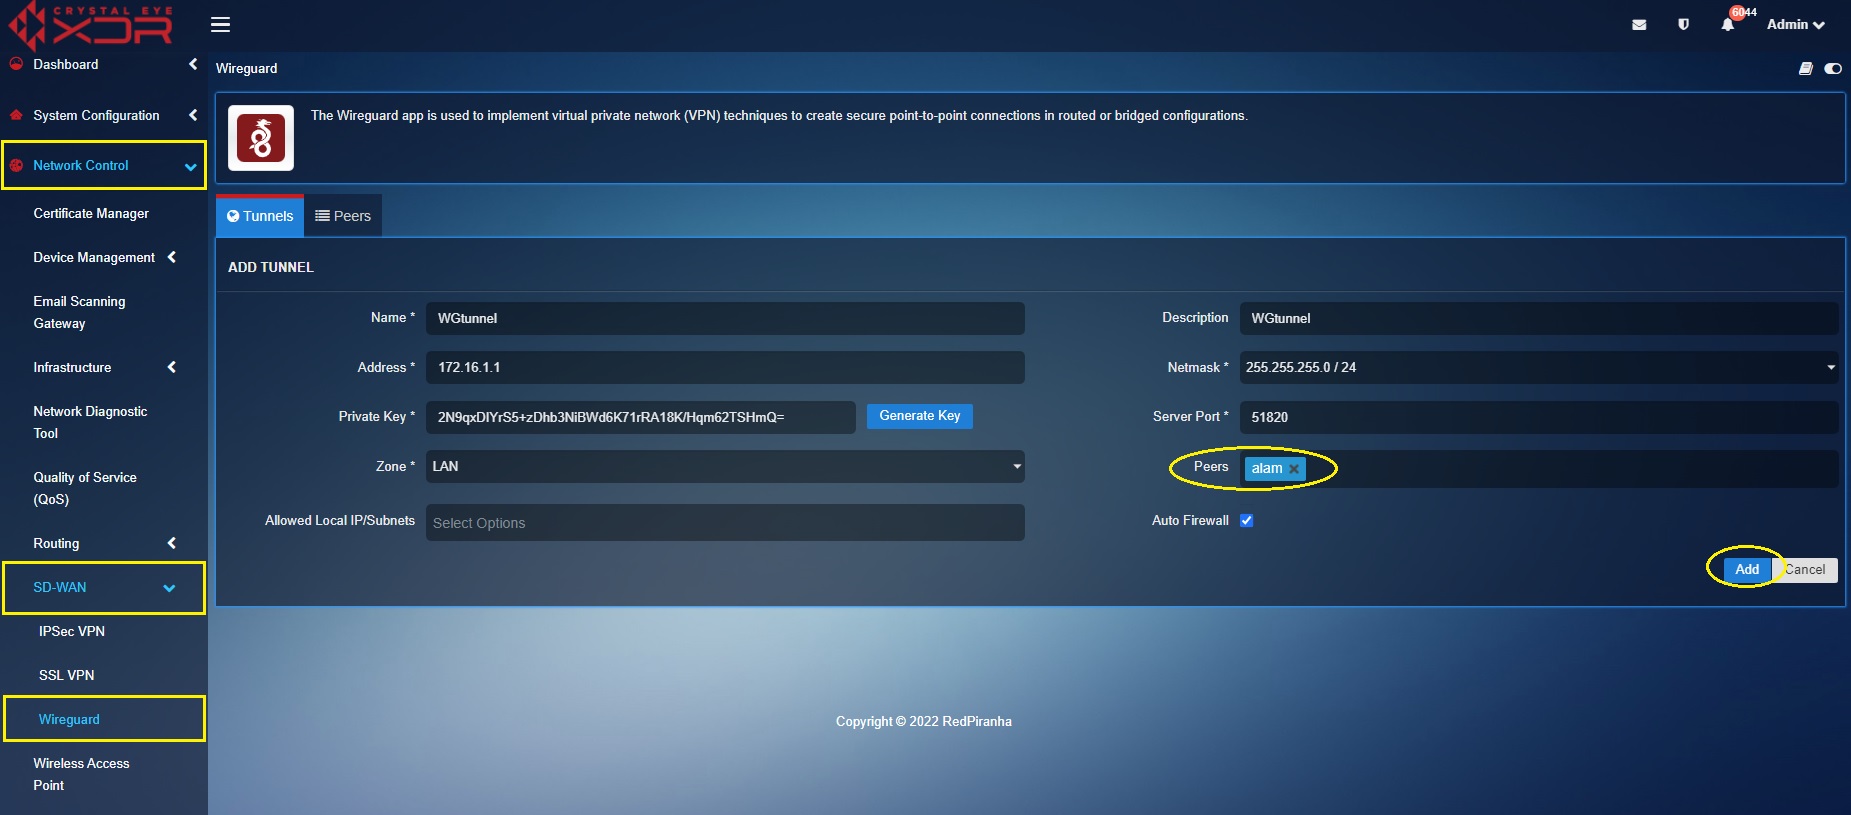This screenshot has width=1851, height=815.
Task: Remove the alam peer tag
Action: click(x=1294, y=469)
